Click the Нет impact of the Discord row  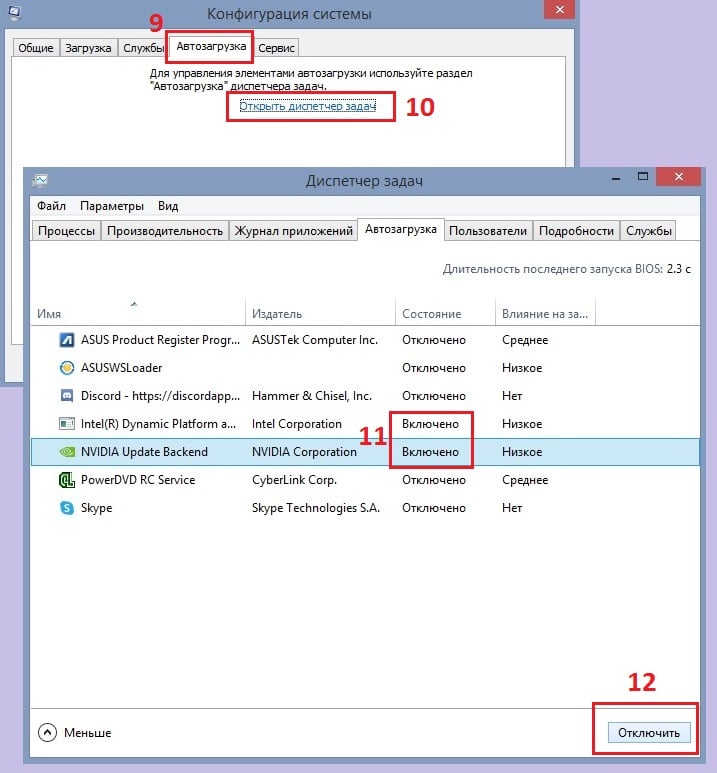point(512,396)
